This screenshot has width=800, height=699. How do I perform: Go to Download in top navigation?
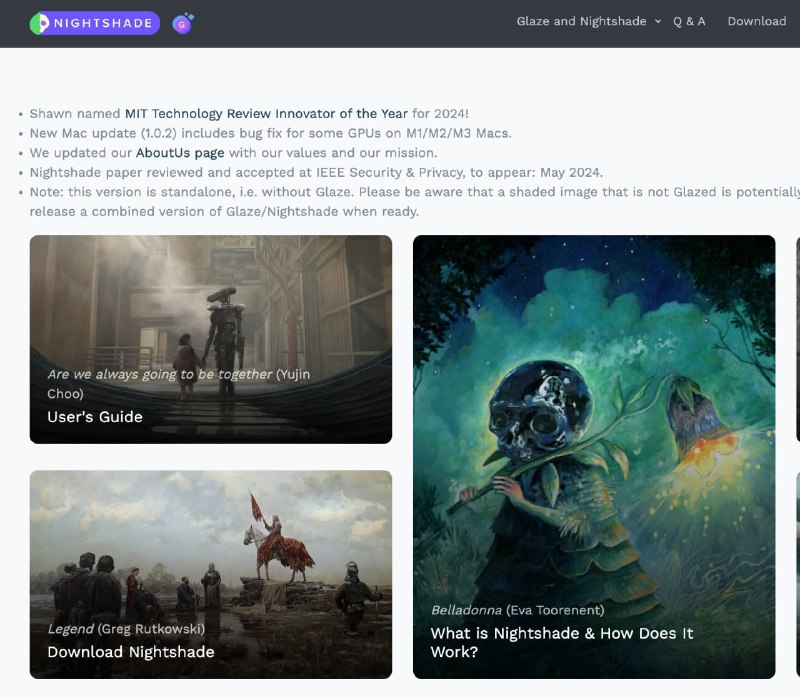(756, 21)
